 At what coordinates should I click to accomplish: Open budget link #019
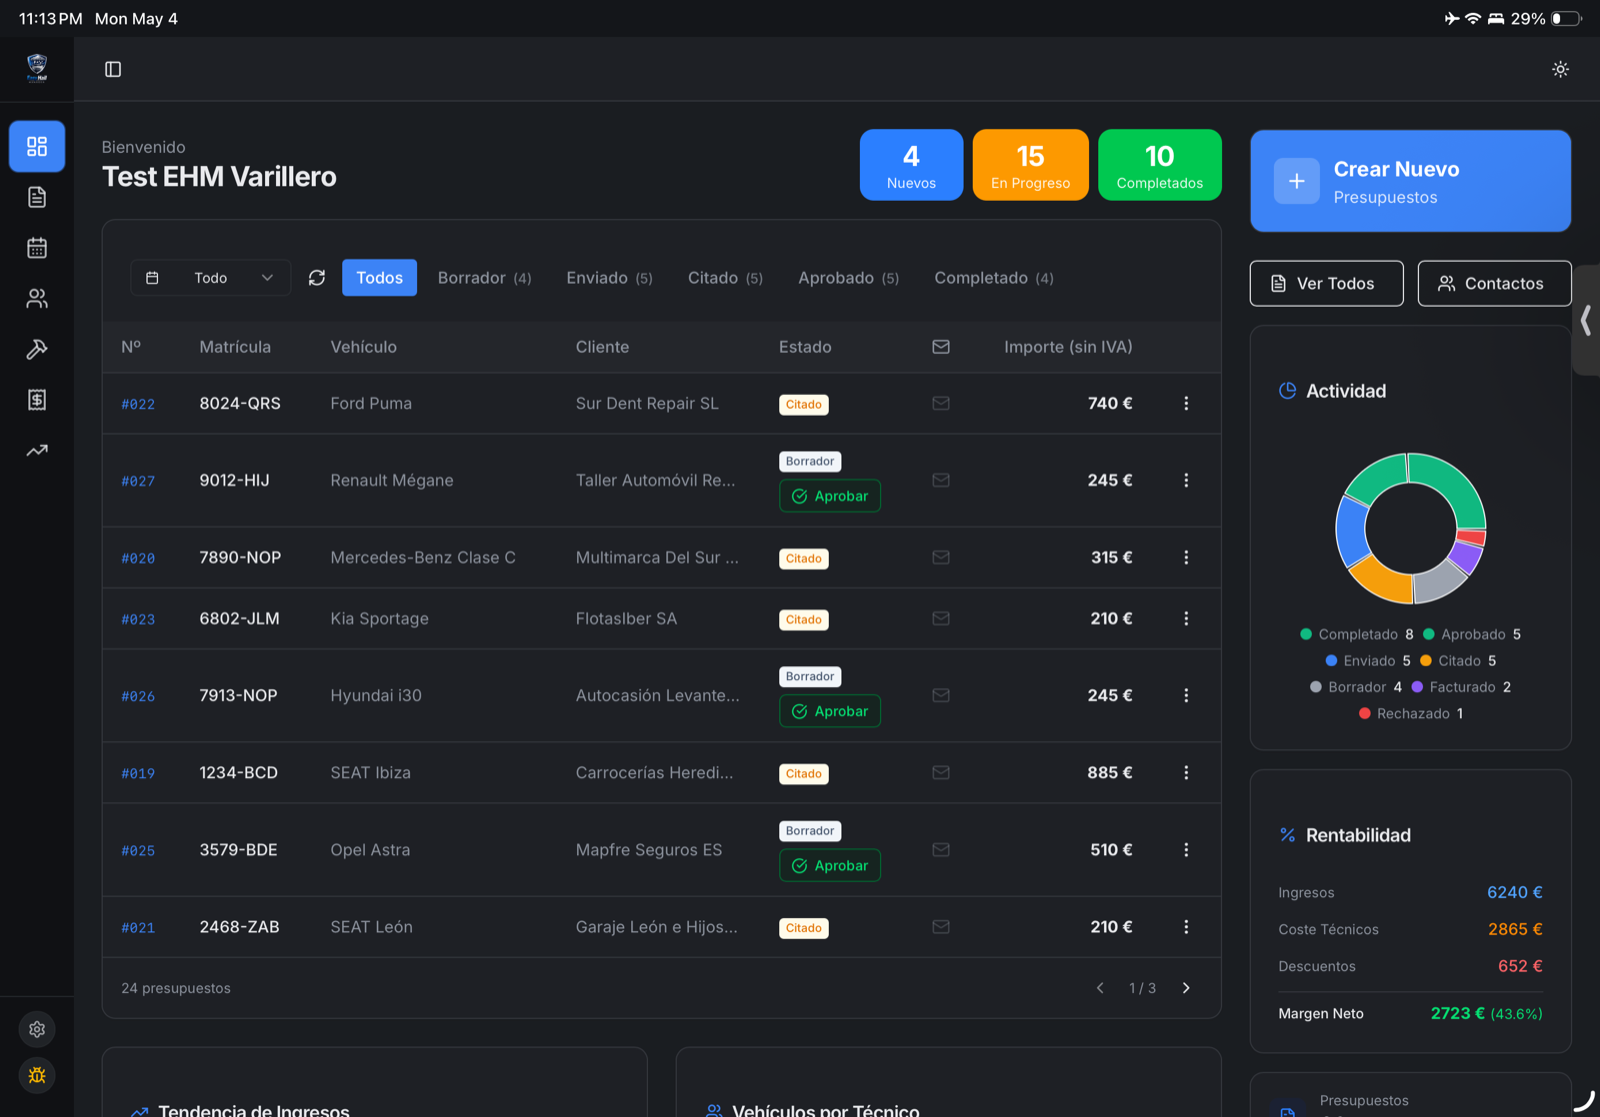138,773
